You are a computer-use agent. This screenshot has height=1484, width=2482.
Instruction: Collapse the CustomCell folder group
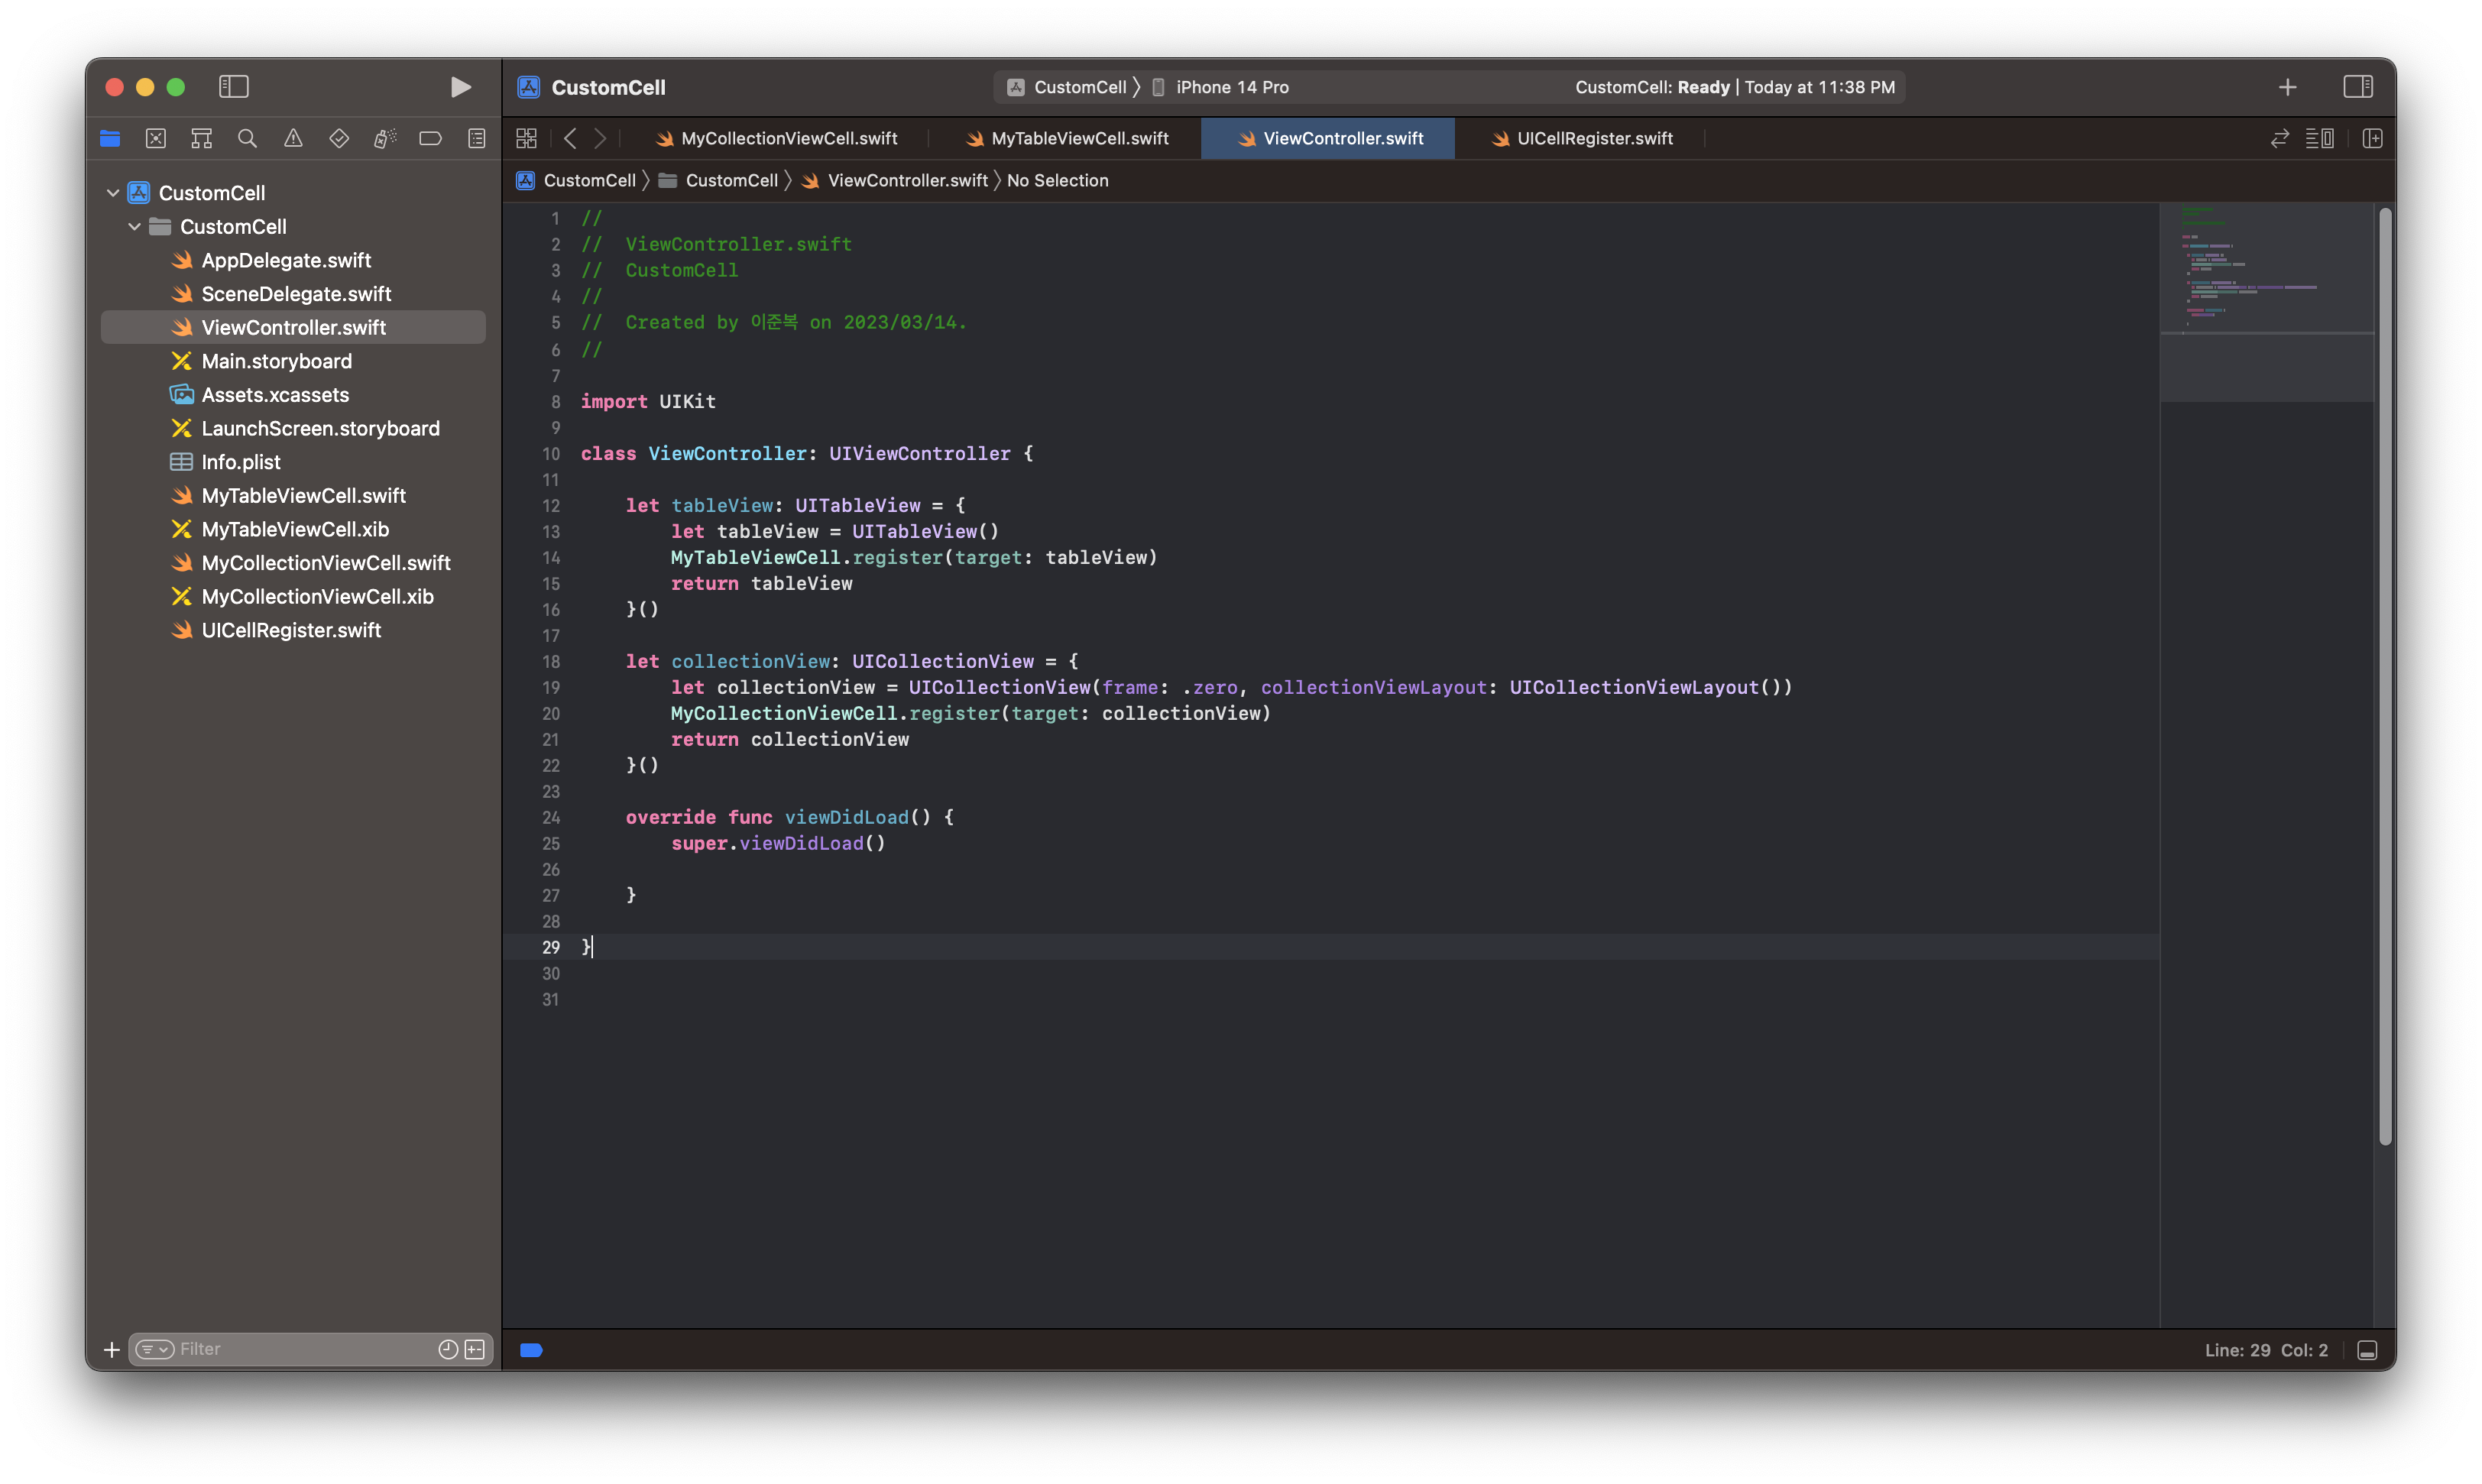[x=134, y=227]
